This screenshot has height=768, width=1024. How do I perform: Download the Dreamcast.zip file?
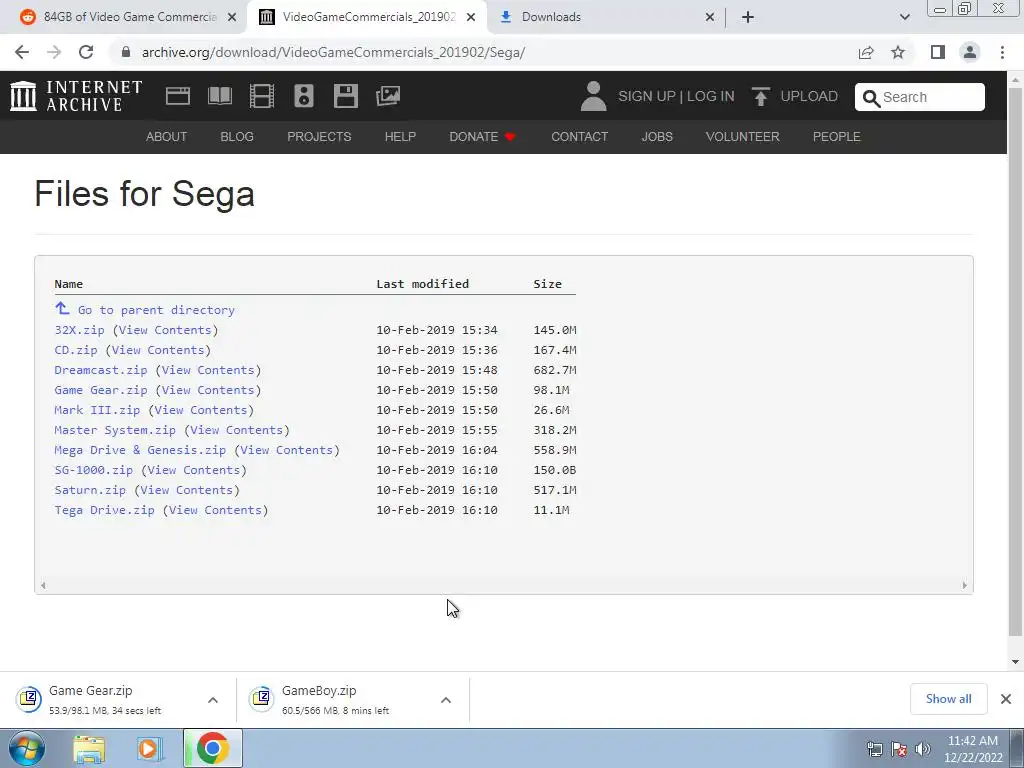(101, 370)
